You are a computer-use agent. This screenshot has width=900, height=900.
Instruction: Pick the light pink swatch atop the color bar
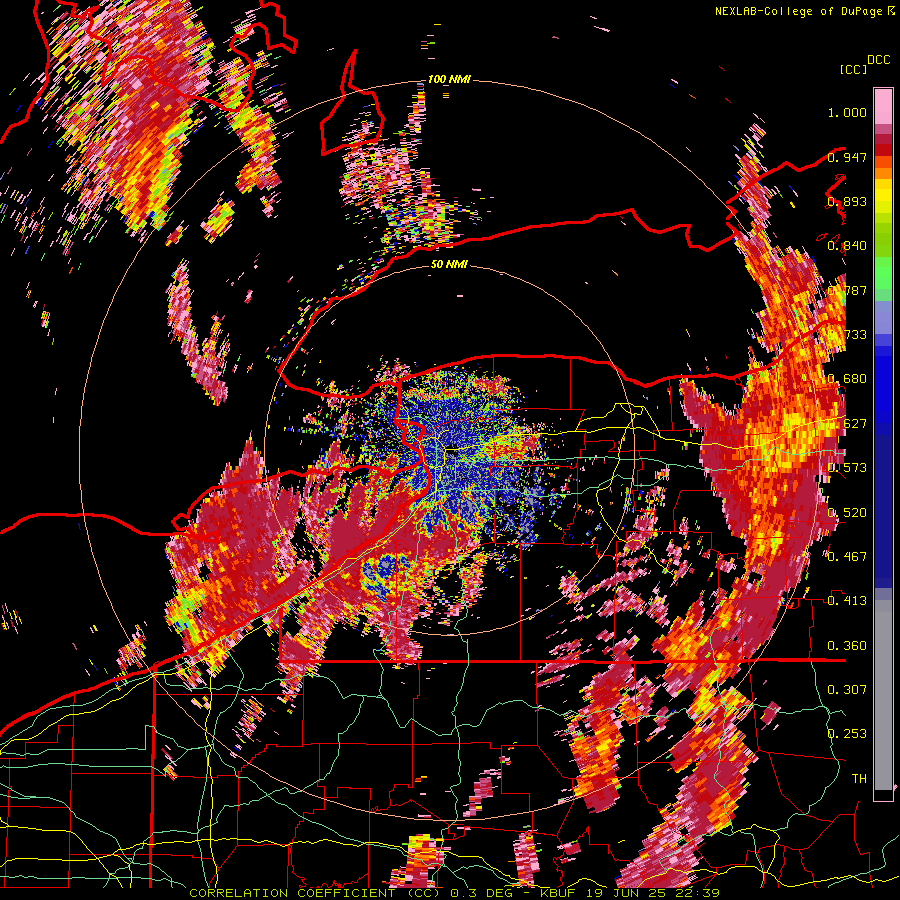883,106
